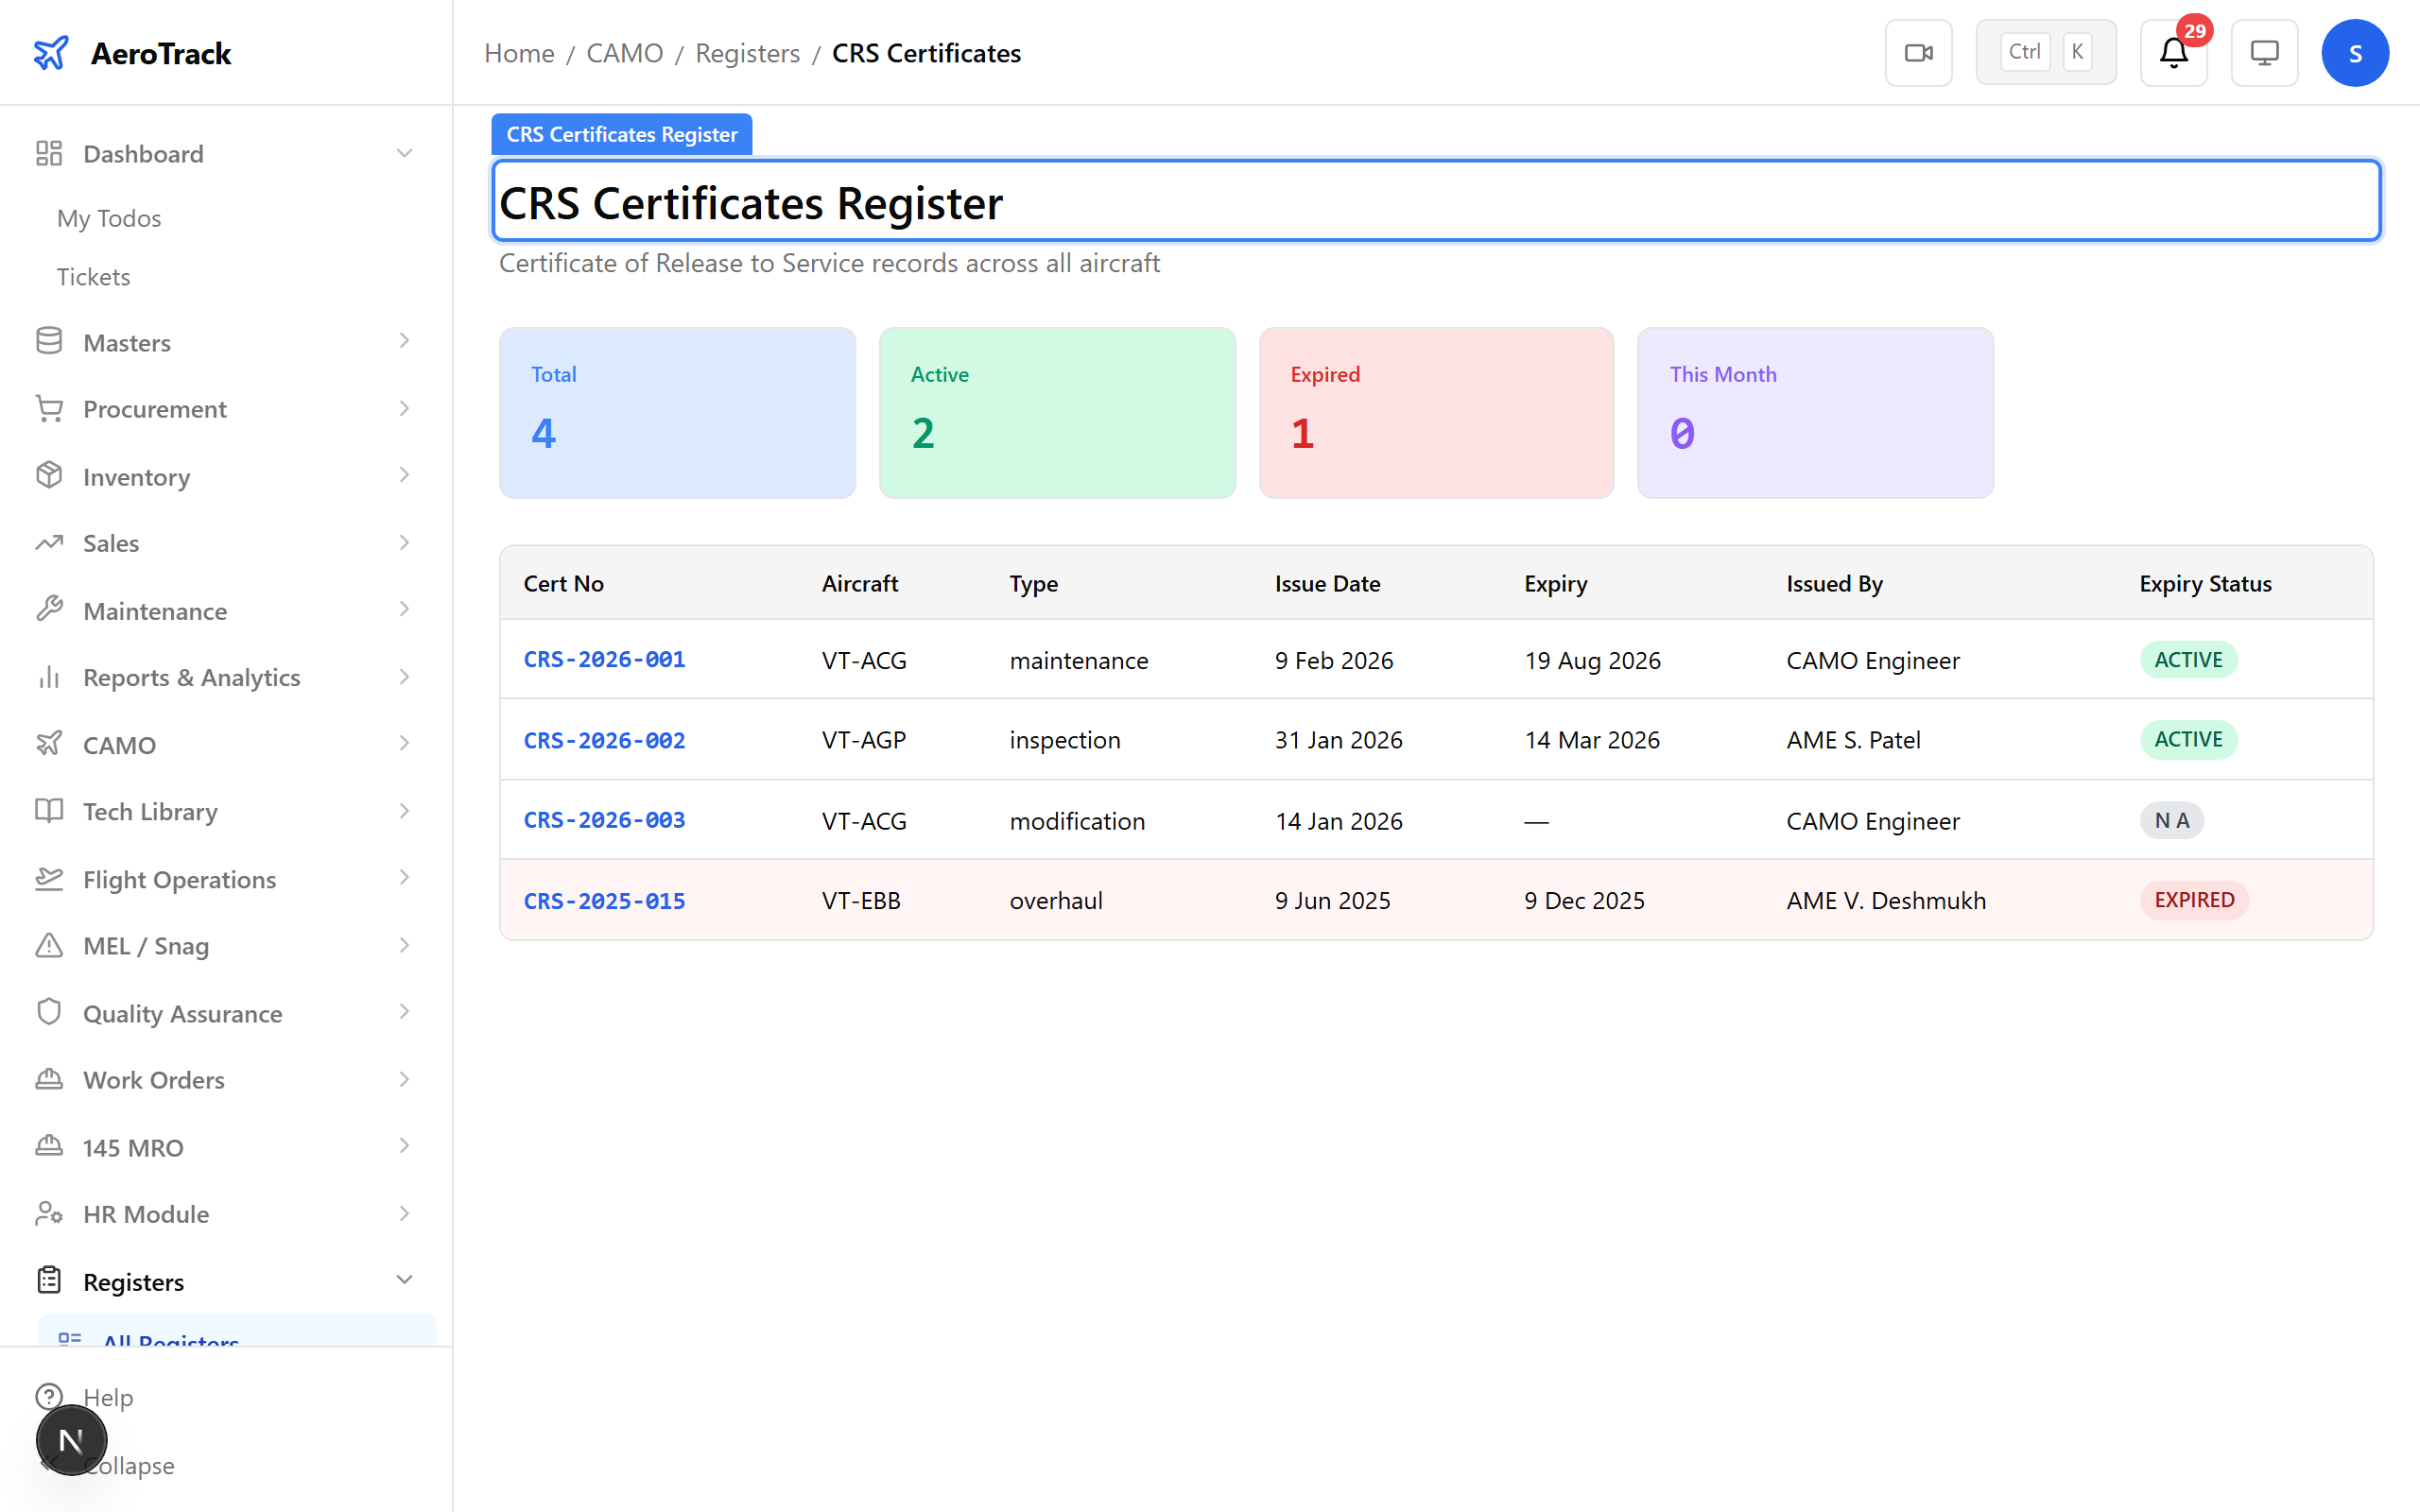Image resolution: width=2420 pixels, height=1512 pixels.
Task: Expand the Maintenance sidebar section
Action: click(x=404, y=610)
